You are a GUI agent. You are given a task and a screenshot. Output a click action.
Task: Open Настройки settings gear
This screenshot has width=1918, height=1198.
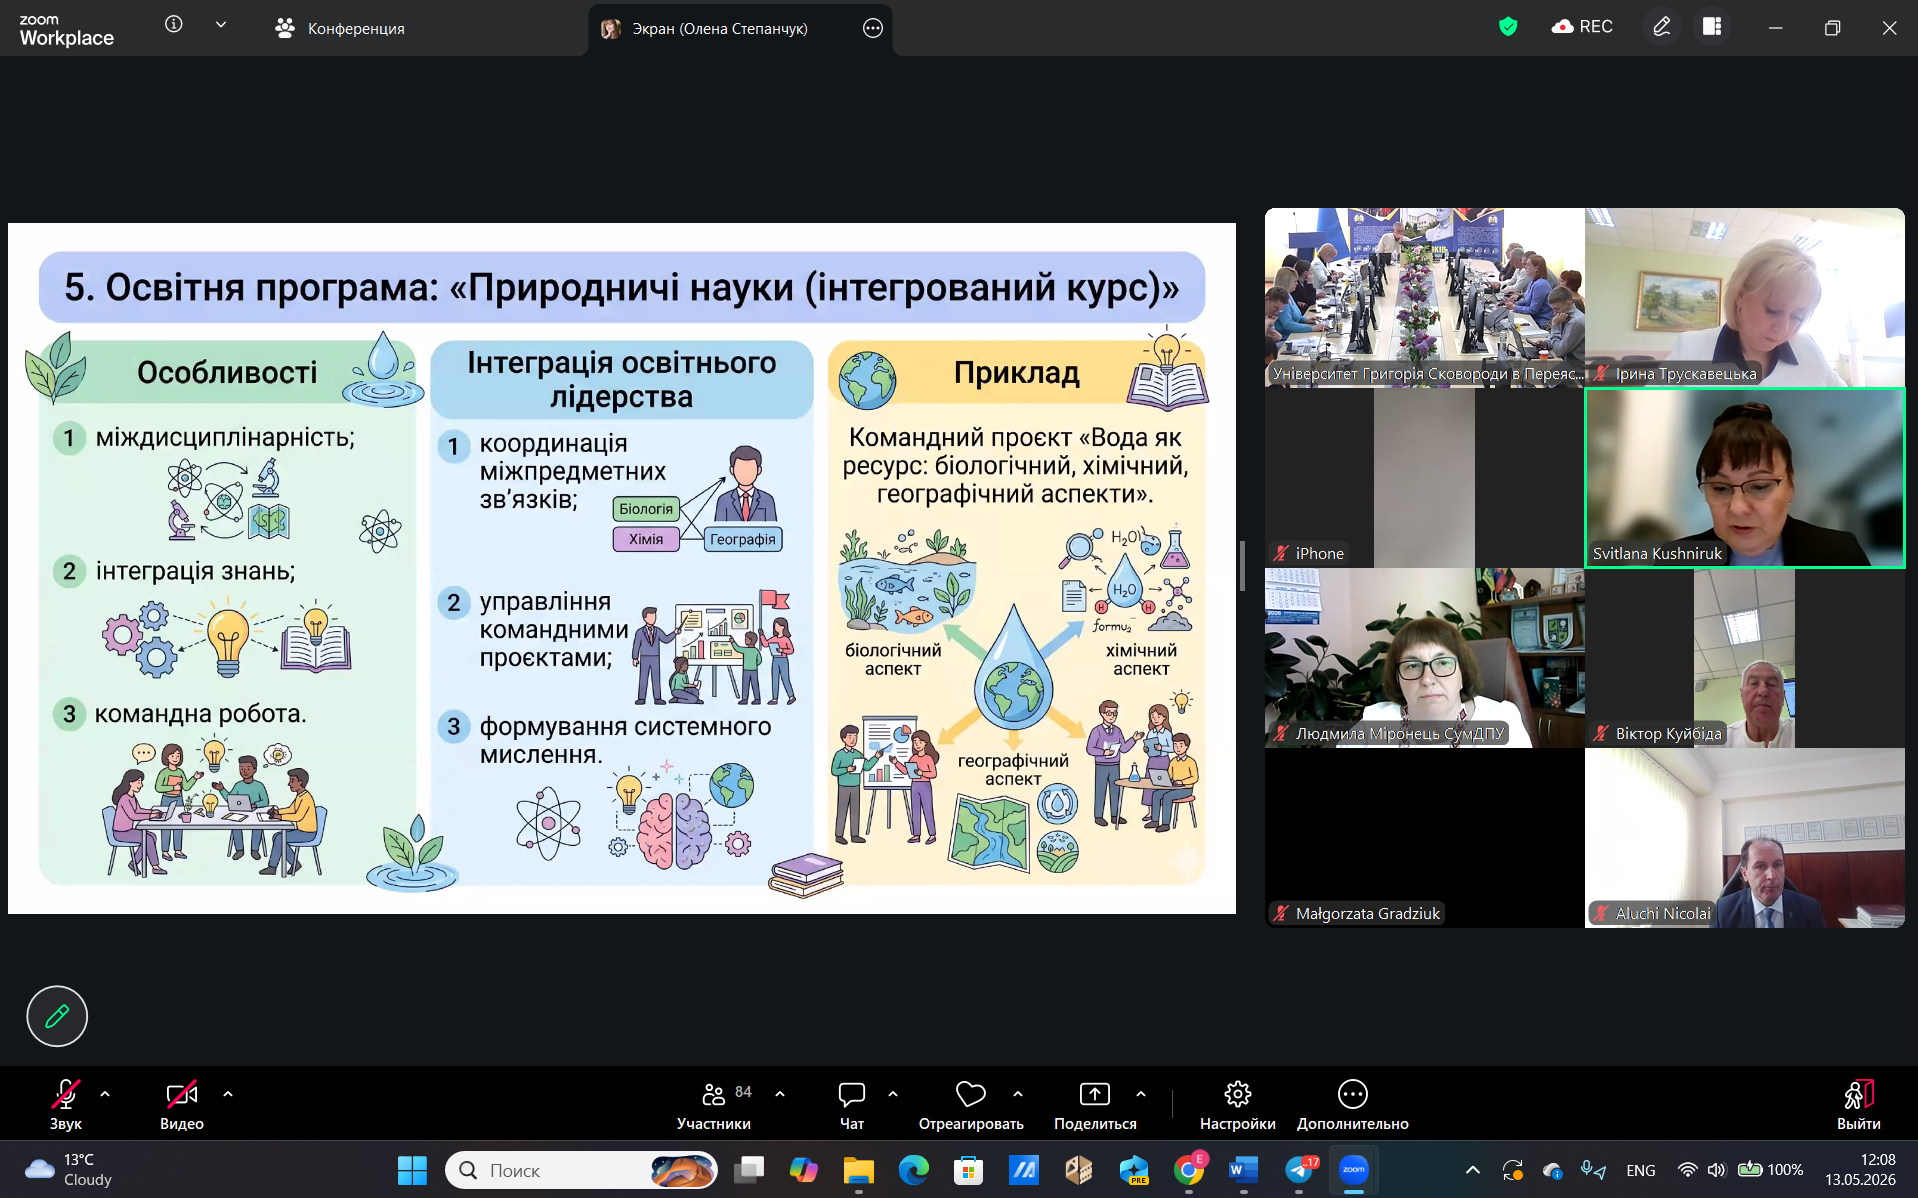pyautogui.click(x=1238, y=1104)
